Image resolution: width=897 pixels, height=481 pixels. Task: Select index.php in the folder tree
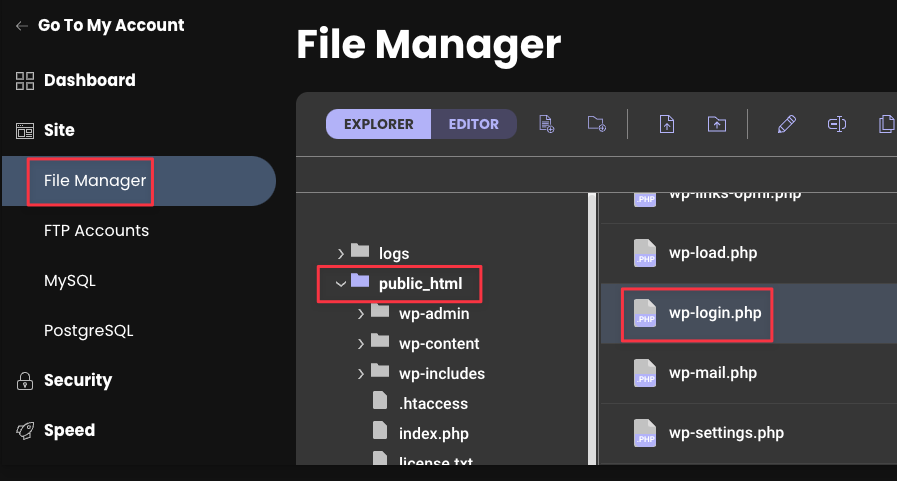click(434, 434)
